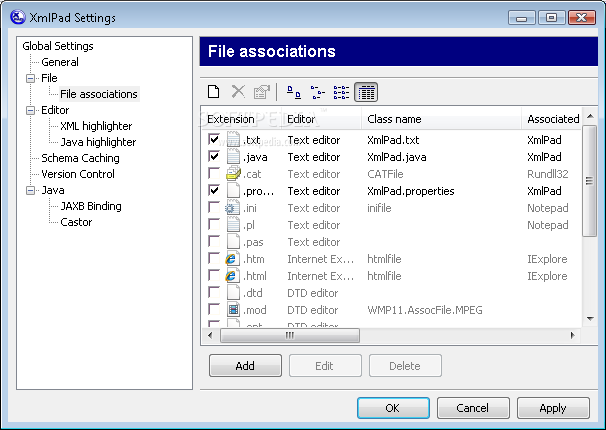Switch to small icons view
The width and height of the screenshot is (606, 430).
tap(318, 92)
